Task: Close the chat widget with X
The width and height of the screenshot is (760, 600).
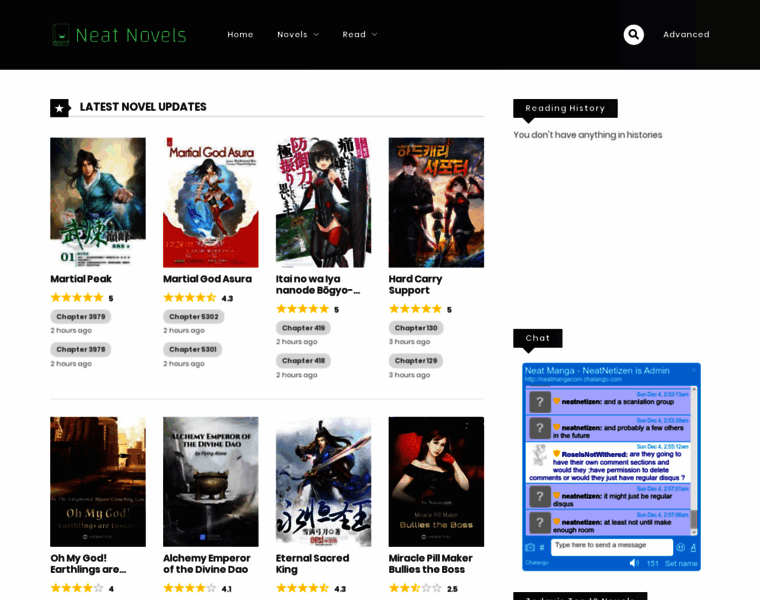Action: pos(694,370)
